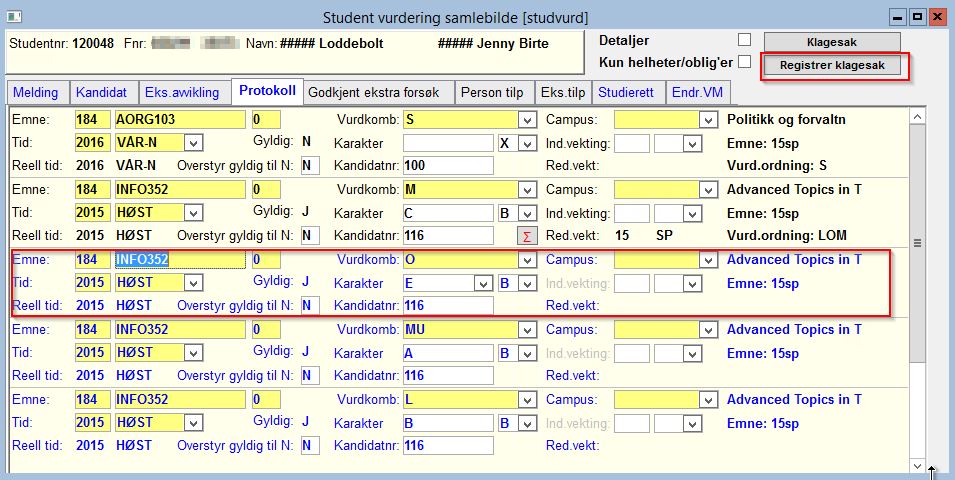Click Karakter field showing B in L row
The image size is (955, 480).
(448, 423)
